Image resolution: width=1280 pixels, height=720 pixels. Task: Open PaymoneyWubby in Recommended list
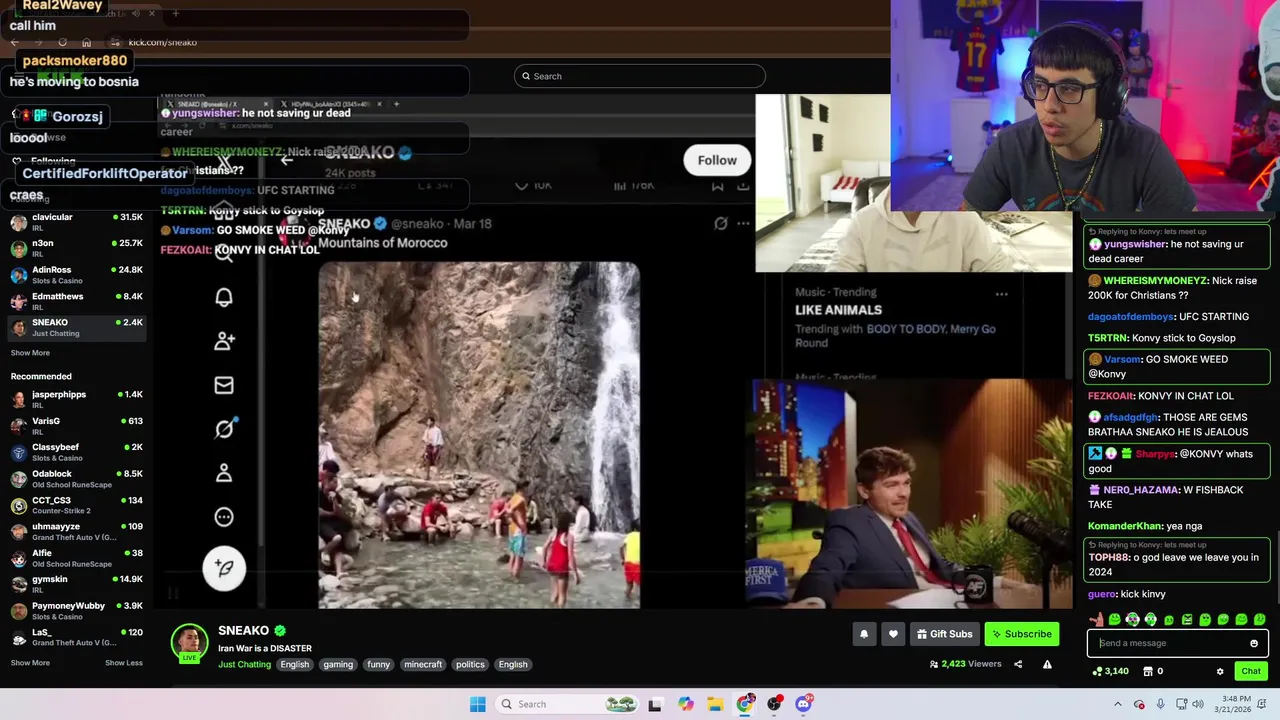point(77,610)
